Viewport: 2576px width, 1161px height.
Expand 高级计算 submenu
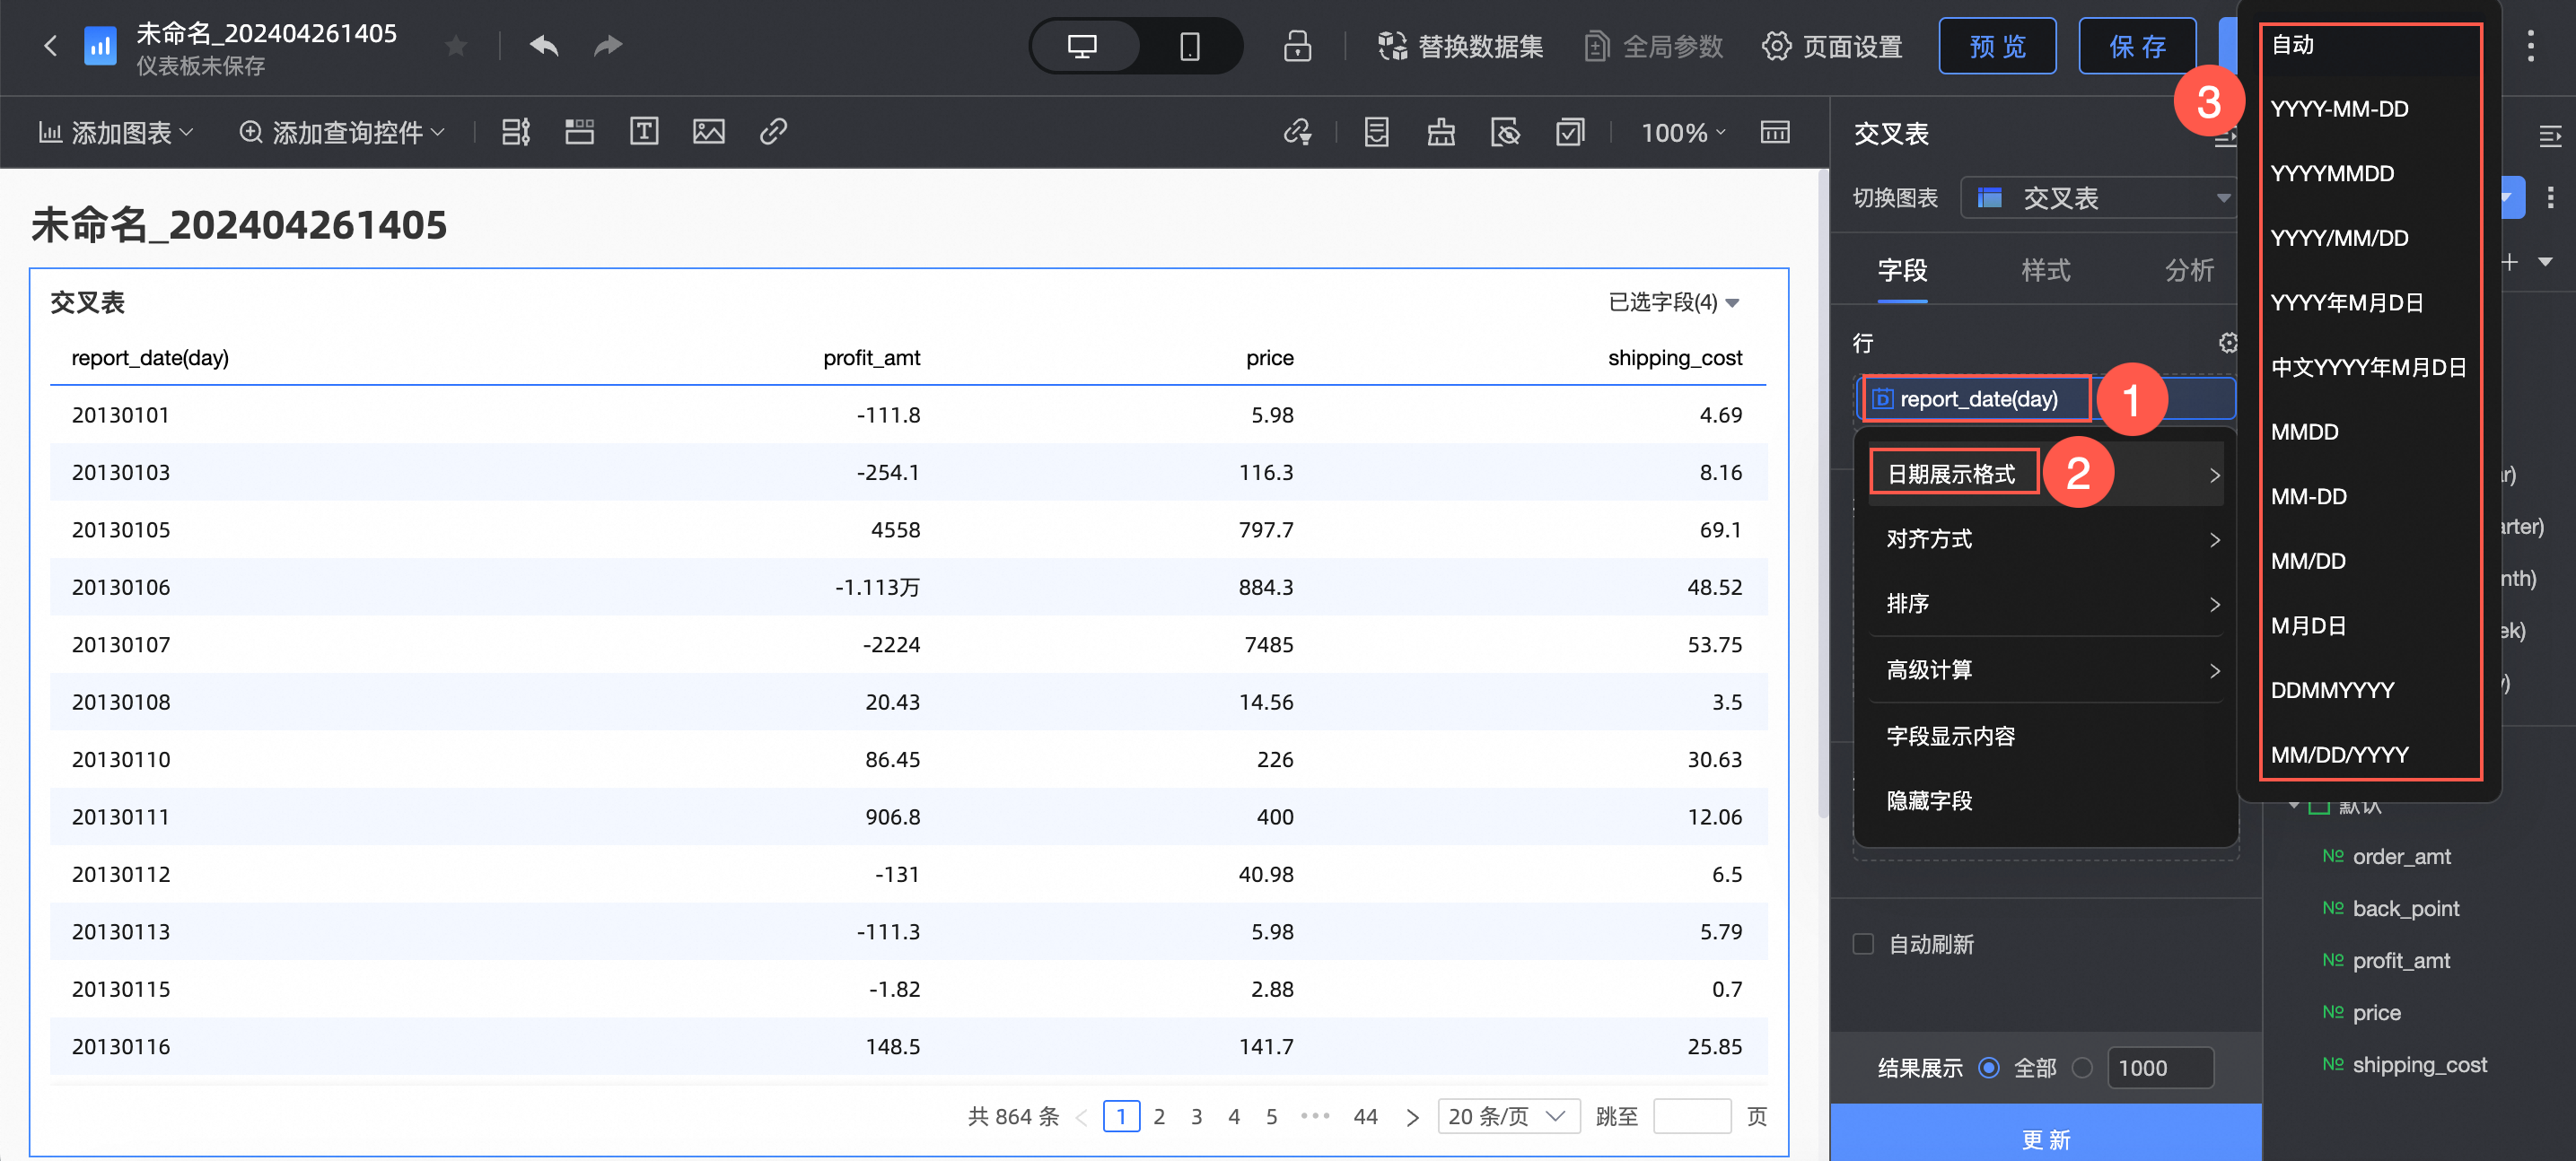tap(2045, 670)
